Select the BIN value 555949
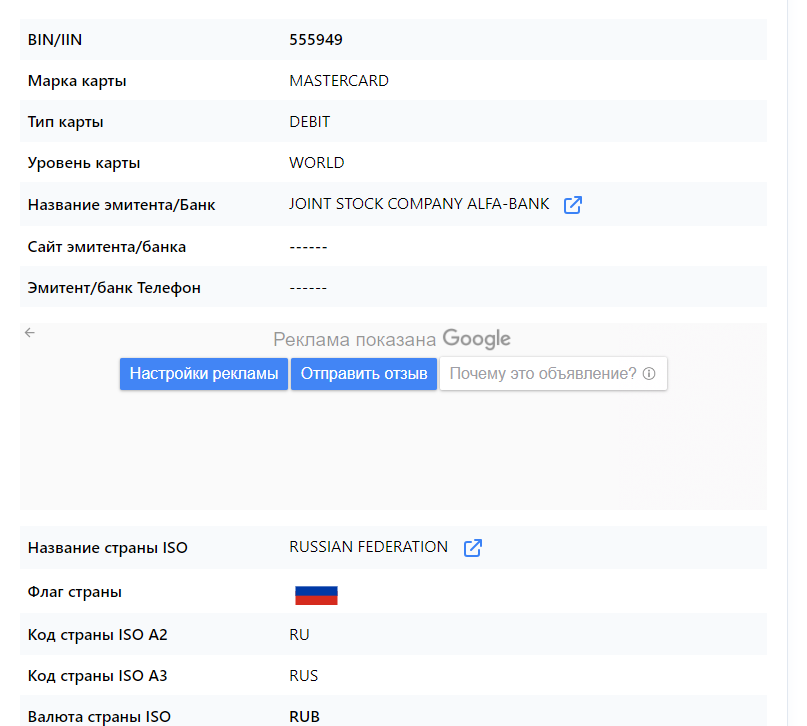Image resolution: width=807 pixels, height=726 pixels. tap(316, 40)
